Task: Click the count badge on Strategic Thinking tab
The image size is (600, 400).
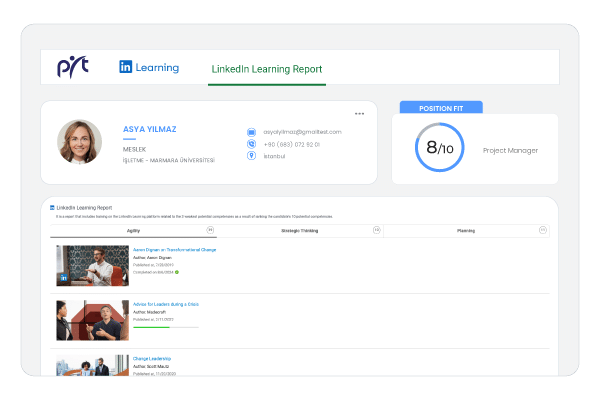Action: (377, 230)
